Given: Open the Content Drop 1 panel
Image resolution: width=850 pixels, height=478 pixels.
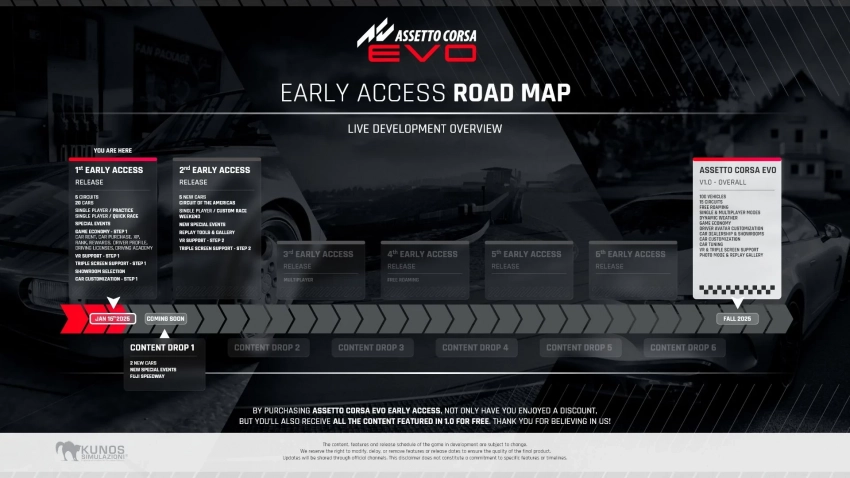Looking at the screenshot, I should tap(165, 364).
